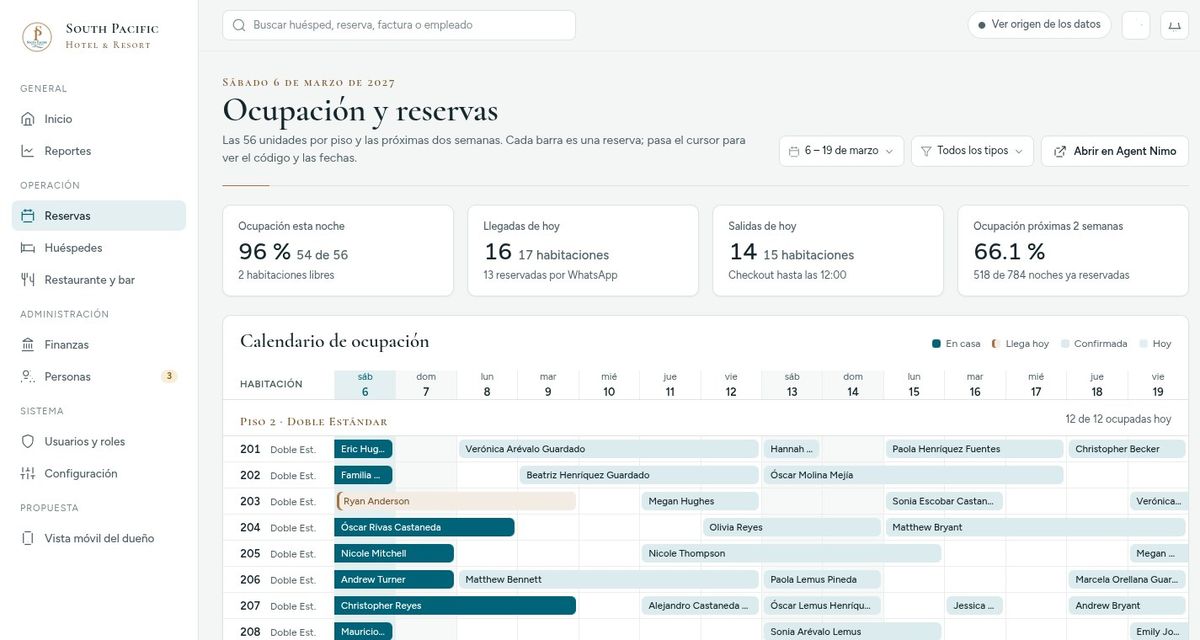Select the dom 7 day column header
The image size is (1200, 640).
click(426, 385)
